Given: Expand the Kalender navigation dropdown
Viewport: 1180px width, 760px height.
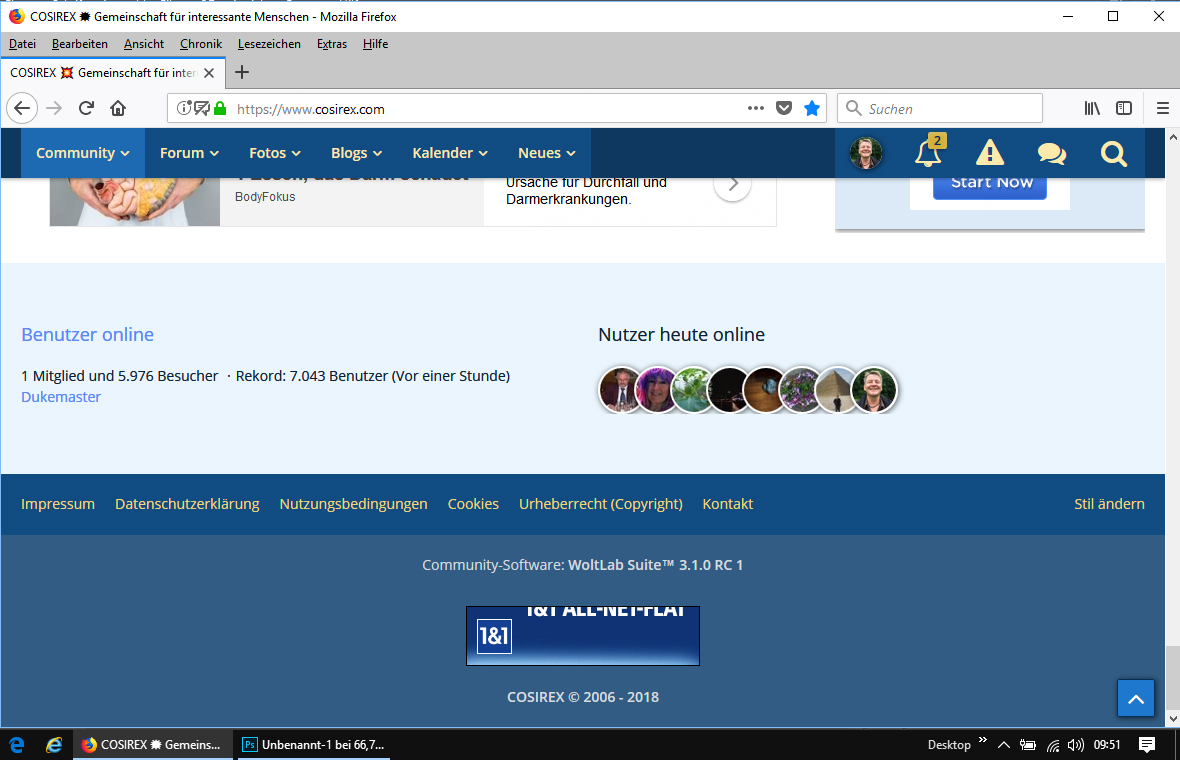Looking at the screenshot, I should coord(450,153).
